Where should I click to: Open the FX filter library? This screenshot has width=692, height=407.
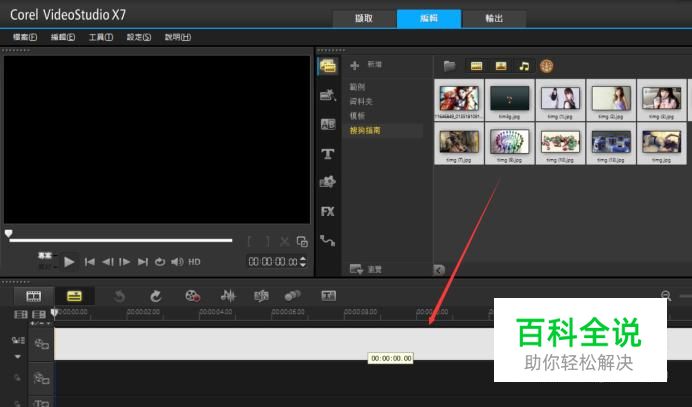pyautogui.click(x=327, y=211)
